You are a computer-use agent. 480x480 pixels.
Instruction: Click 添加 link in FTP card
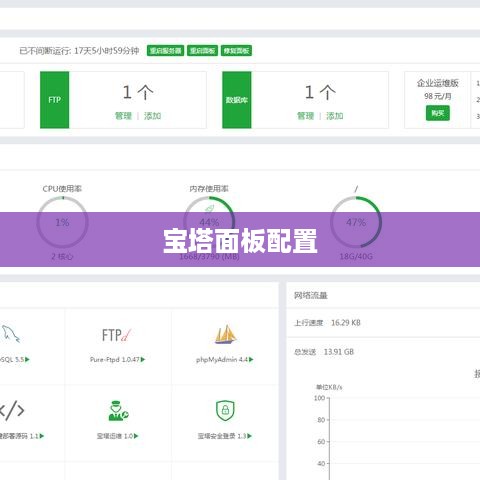tap(153, 116)
